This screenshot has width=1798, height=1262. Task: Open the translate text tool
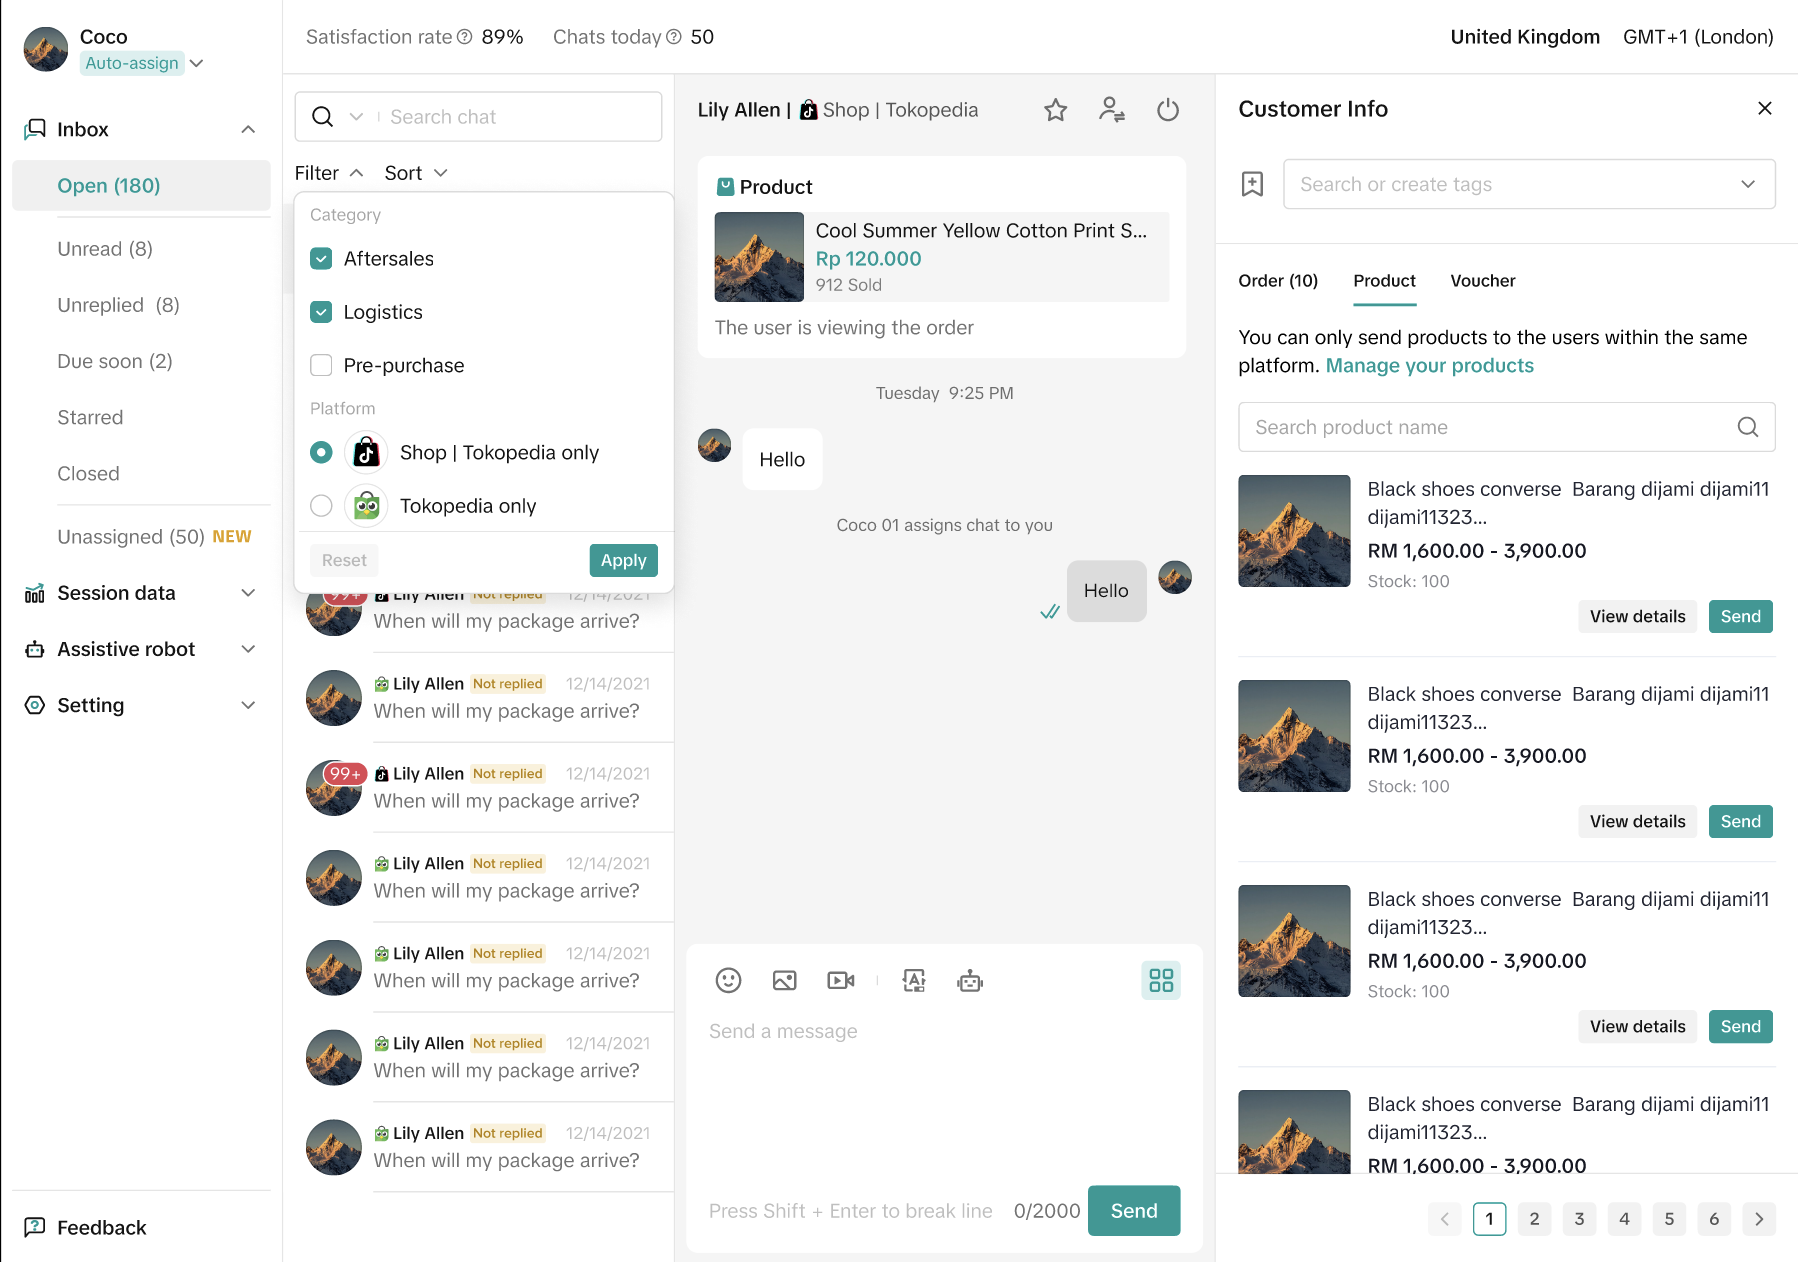point(914,981)
